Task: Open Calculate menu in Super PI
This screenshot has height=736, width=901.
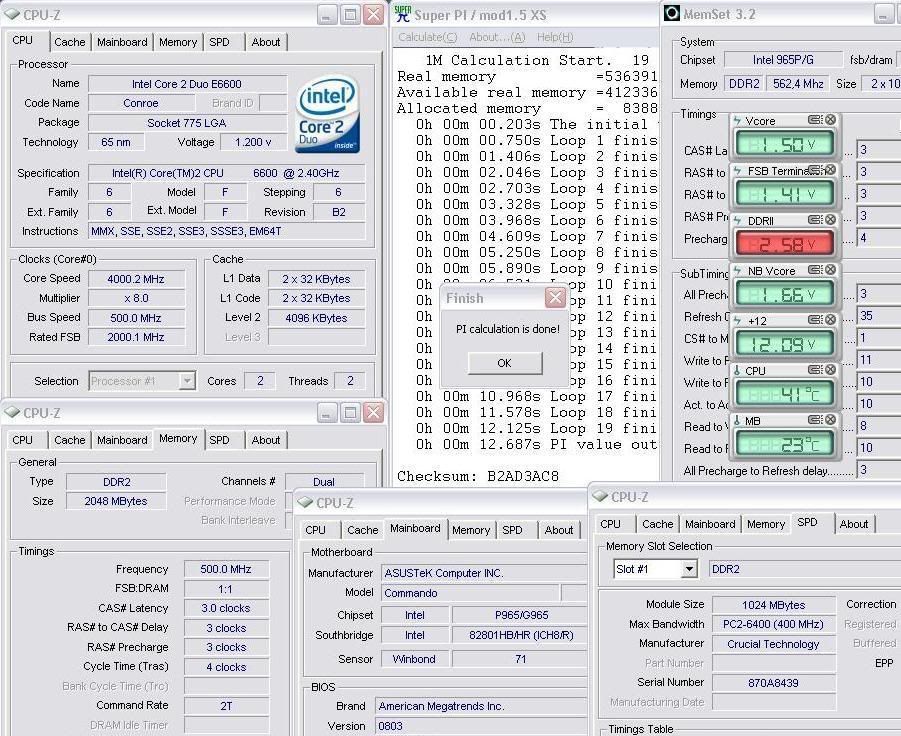Action: click(x=428, y=37)
